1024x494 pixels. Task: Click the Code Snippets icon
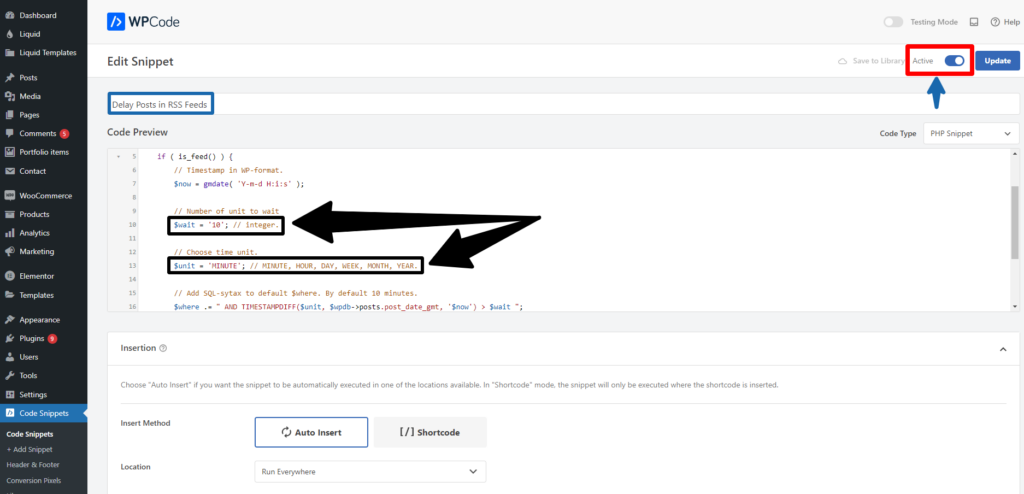click(10, 413)
